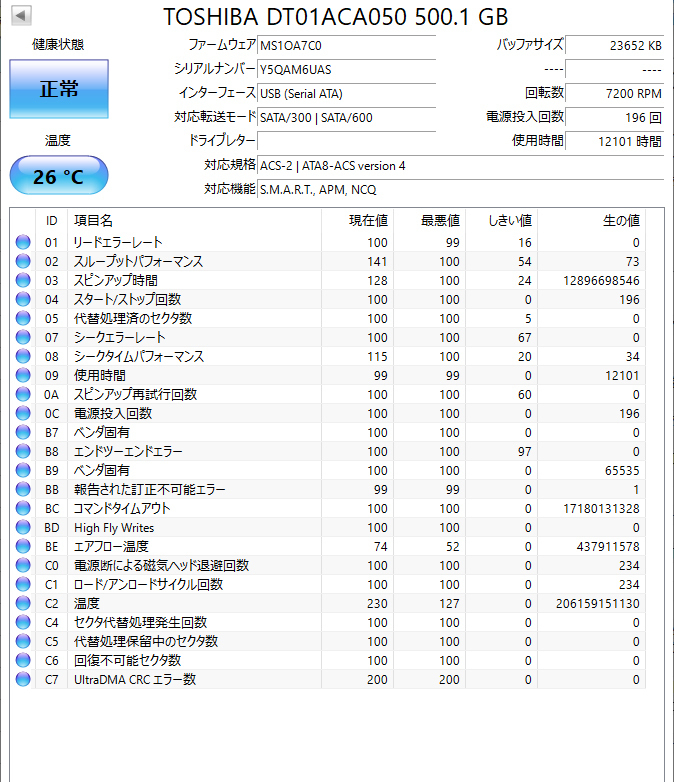674x782 pixels.
Task: Click status icon for ID 07 row
Action: [x=23, y=337]
